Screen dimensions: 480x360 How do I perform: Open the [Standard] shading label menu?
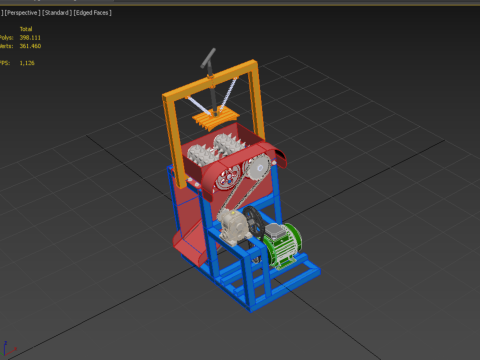57,13
